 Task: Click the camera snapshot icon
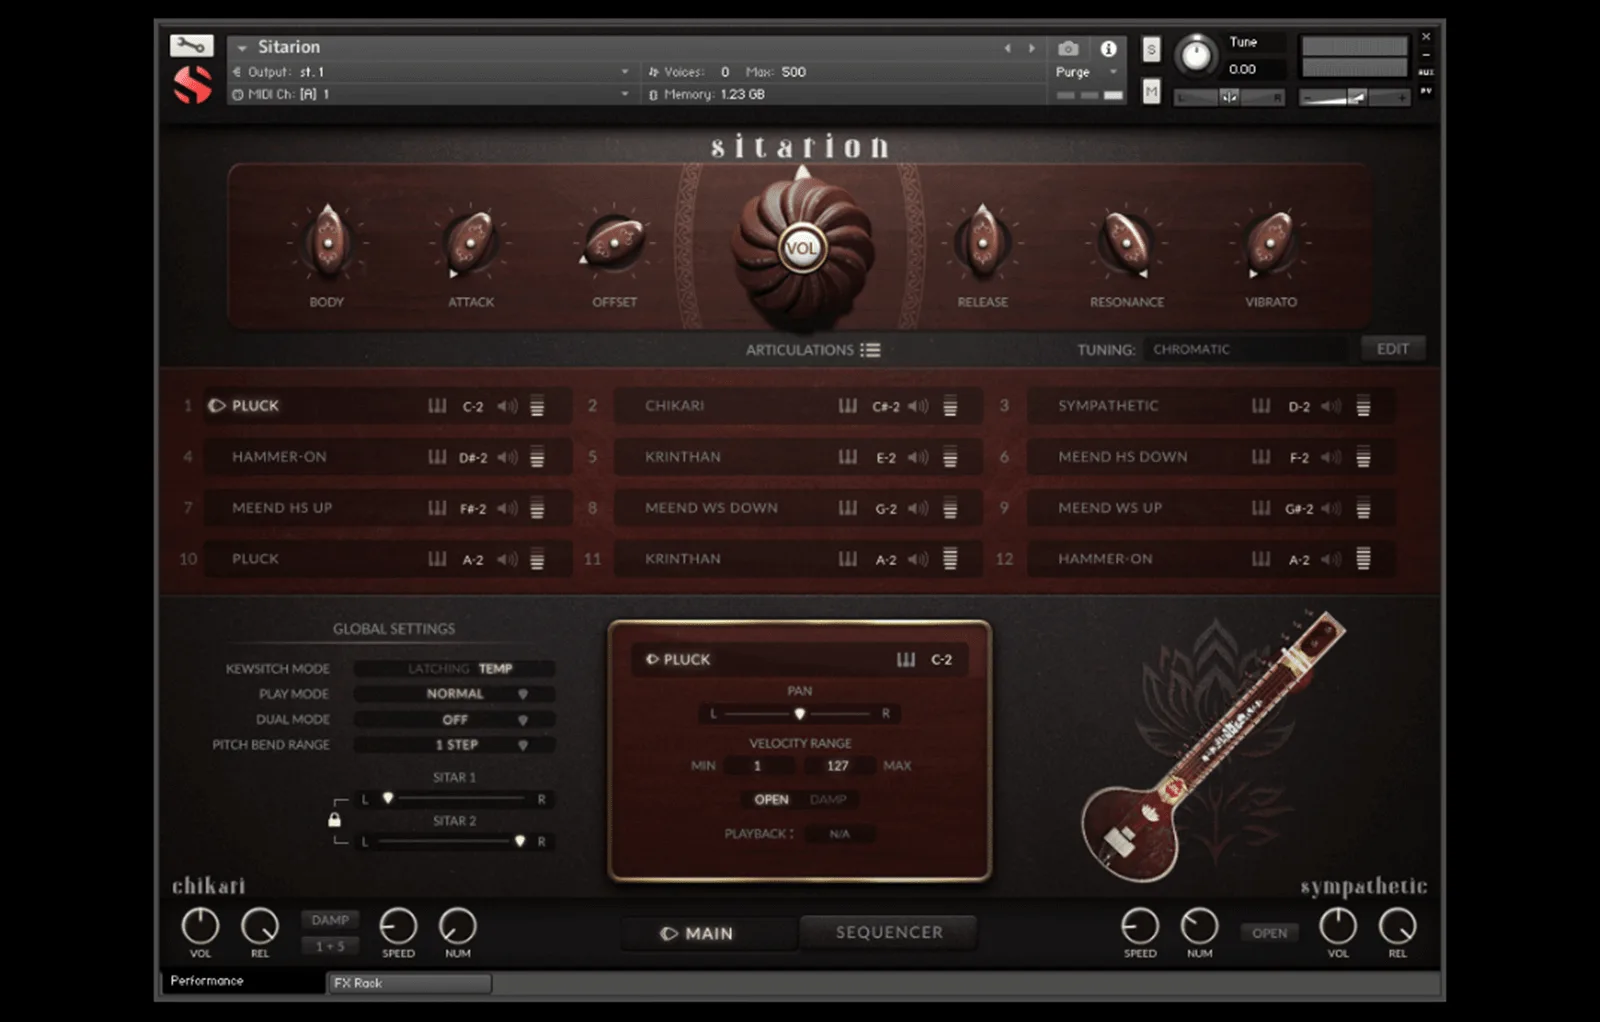click(1068, 48)
